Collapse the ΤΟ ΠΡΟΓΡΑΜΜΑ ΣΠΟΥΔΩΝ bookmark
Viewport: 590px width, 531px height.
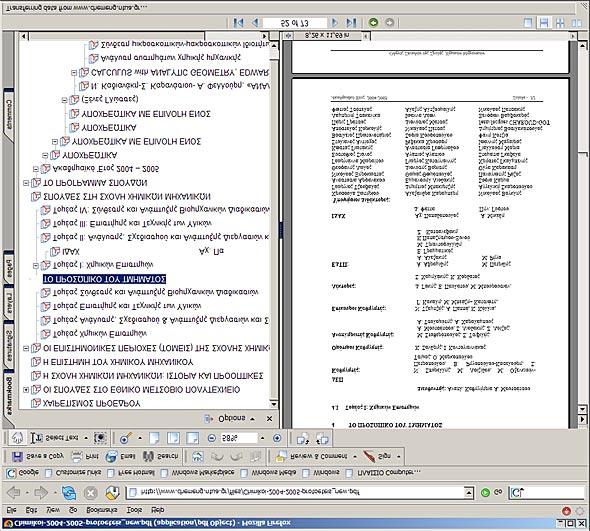26,183
